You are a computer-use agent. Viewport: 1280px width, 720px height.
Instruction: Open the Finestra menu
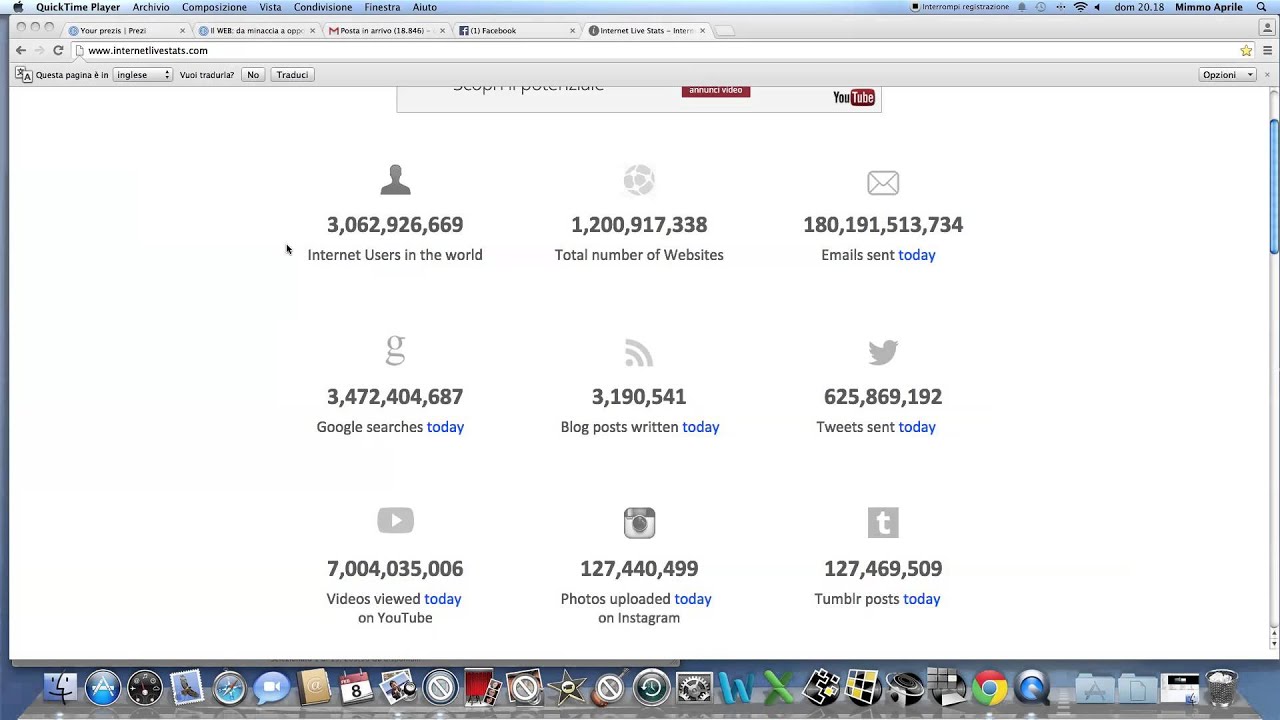coord(382,7)
